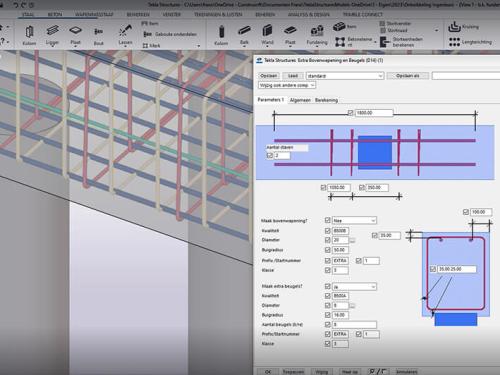
Task: Select the steel Plaat tool
Action: tap(76, 35)
